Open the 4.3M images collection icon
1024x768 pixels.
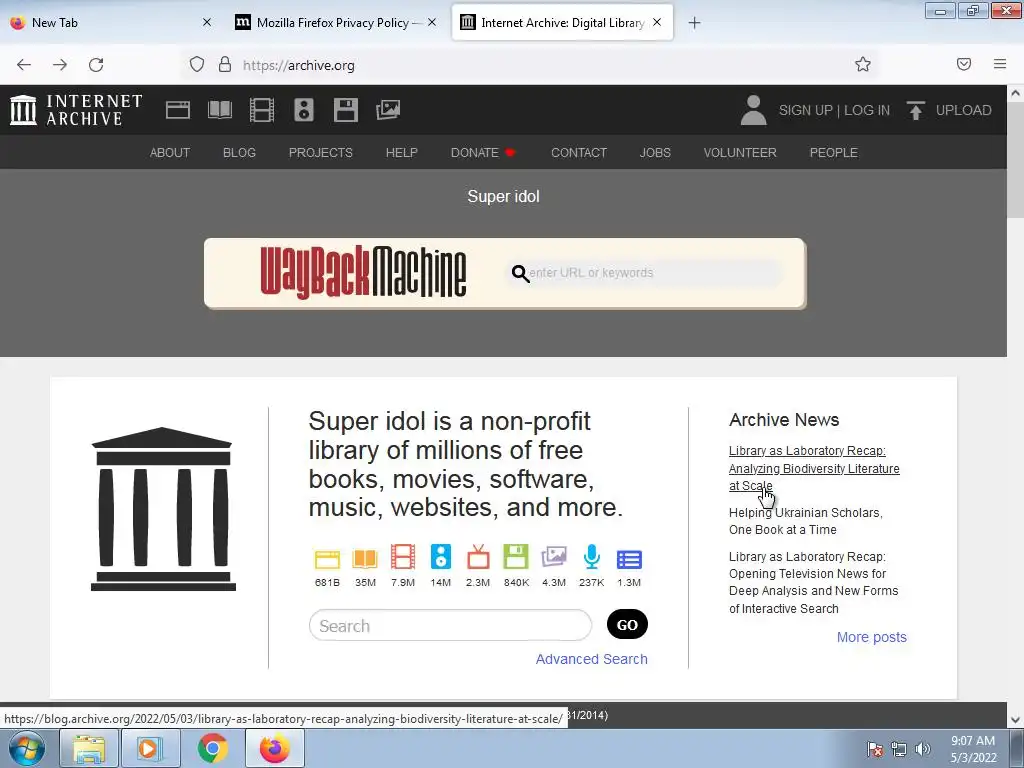(x=554, y=557)
